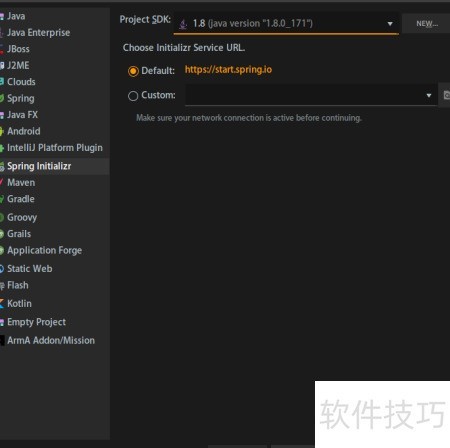Screen dimensions: 450x448
Task: Select the Custom service URL radio button
Action: tap(133, 96)
